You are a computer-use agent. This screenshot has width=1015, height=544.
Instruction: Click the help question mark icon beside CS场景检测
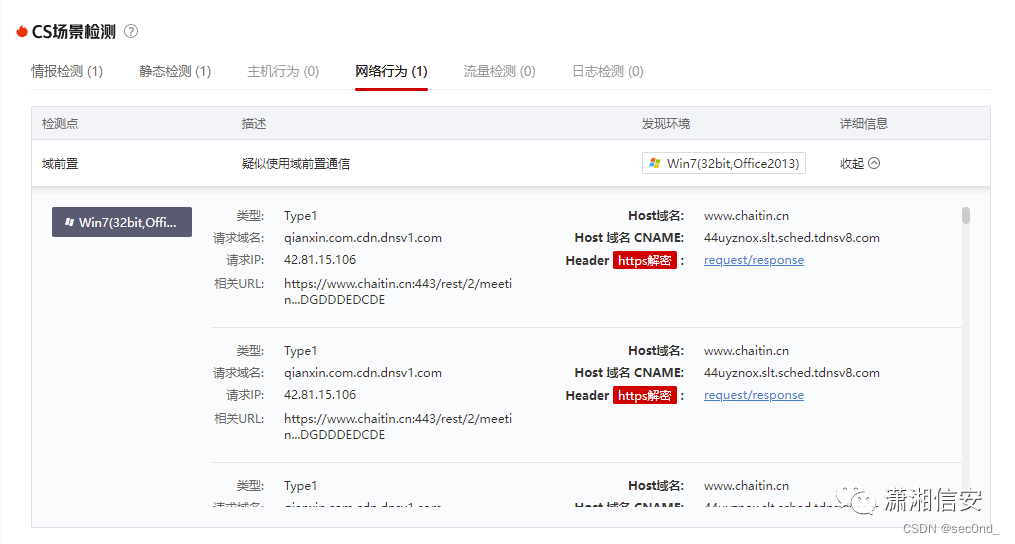[131, 31]
